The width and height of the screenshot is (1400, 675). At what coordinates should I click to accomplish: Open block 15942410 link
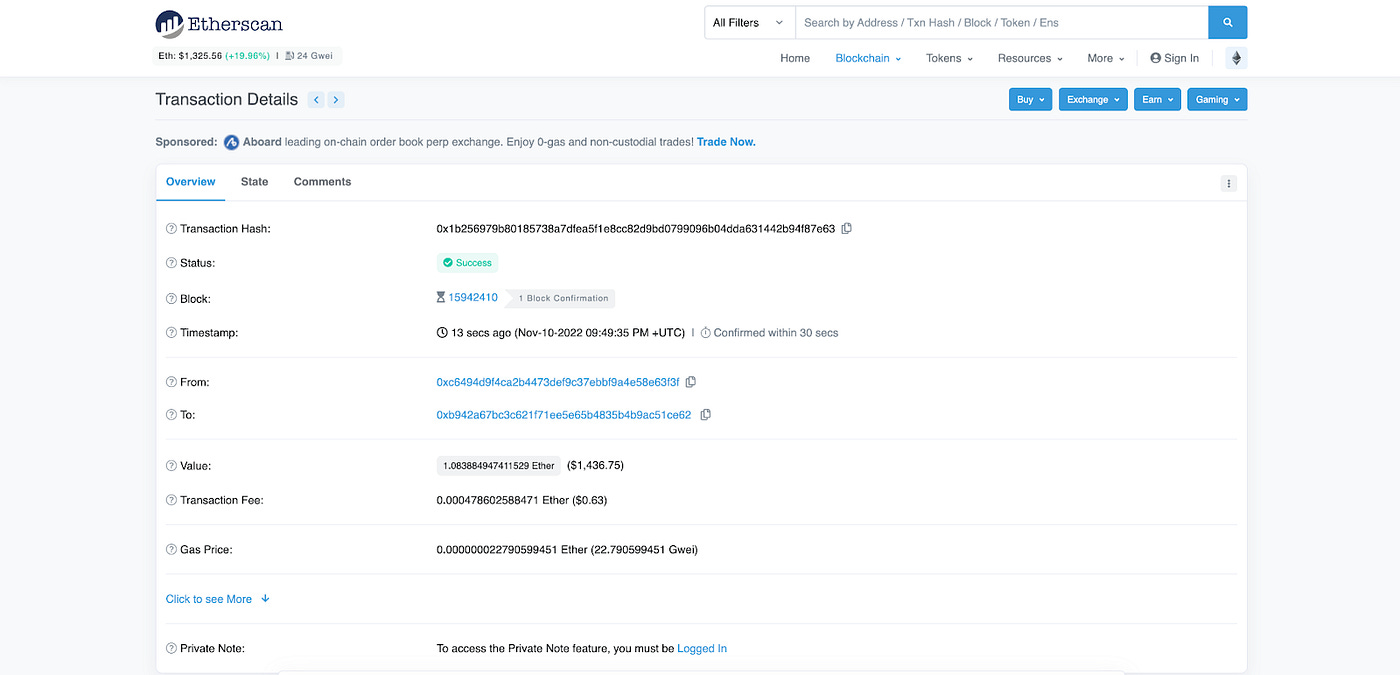473,298
